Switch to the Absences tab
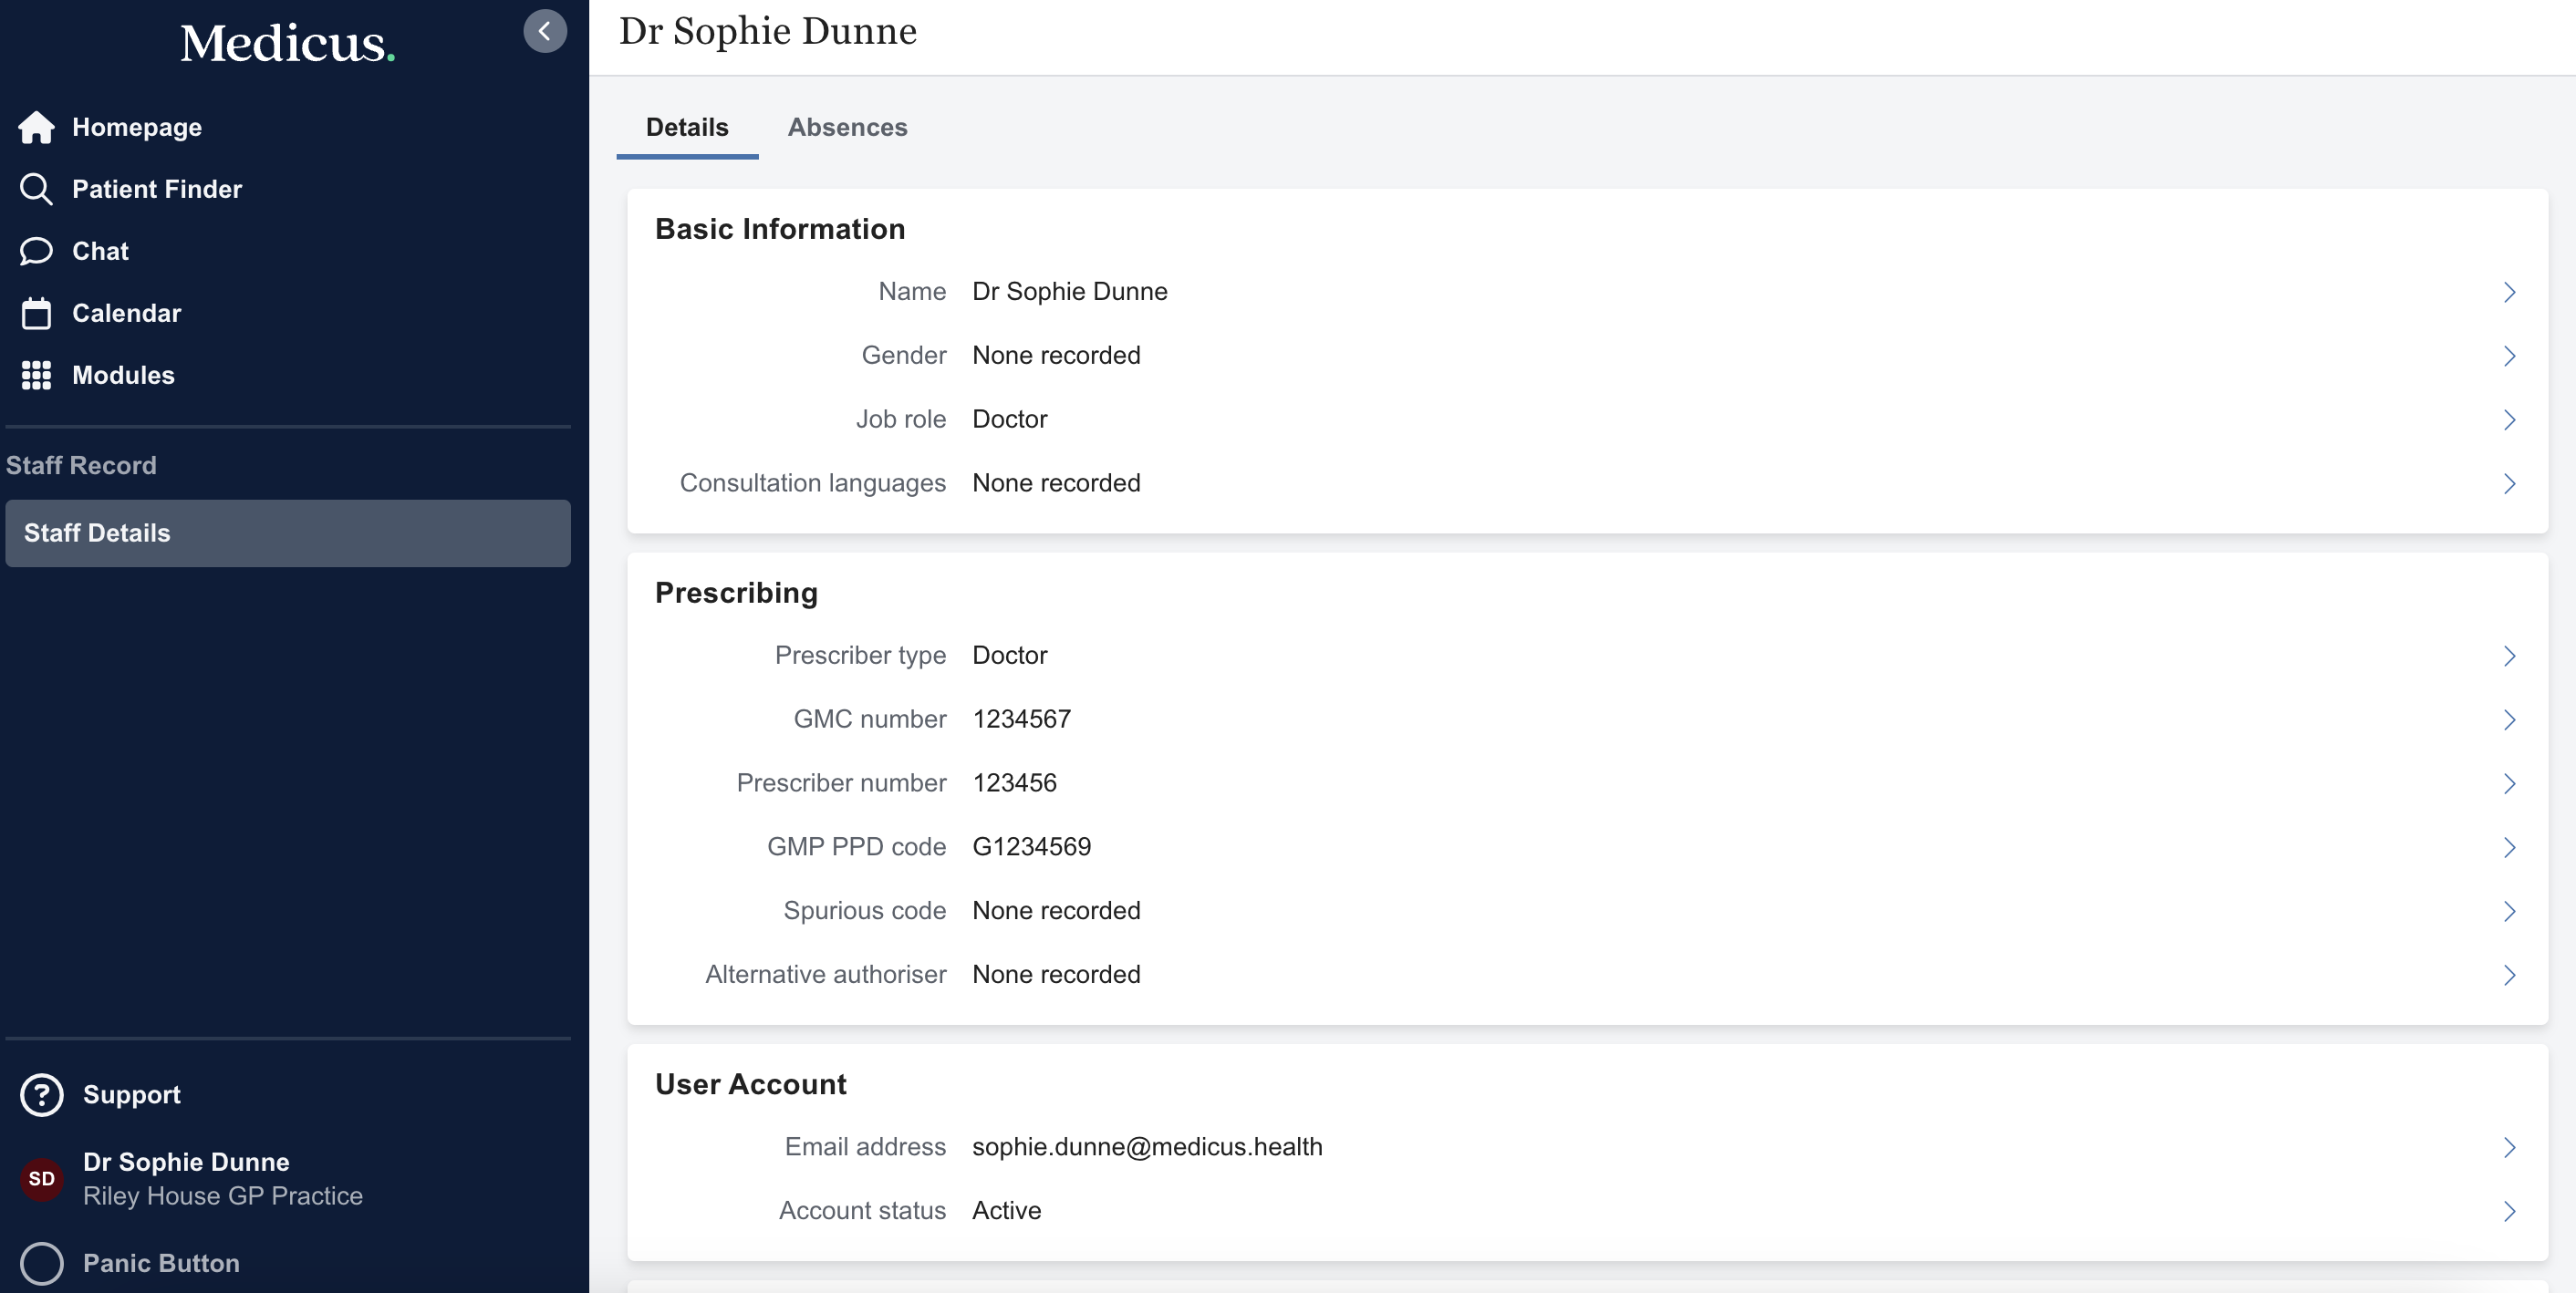Screen dimensions: 2576x1293 coord(847,127)
